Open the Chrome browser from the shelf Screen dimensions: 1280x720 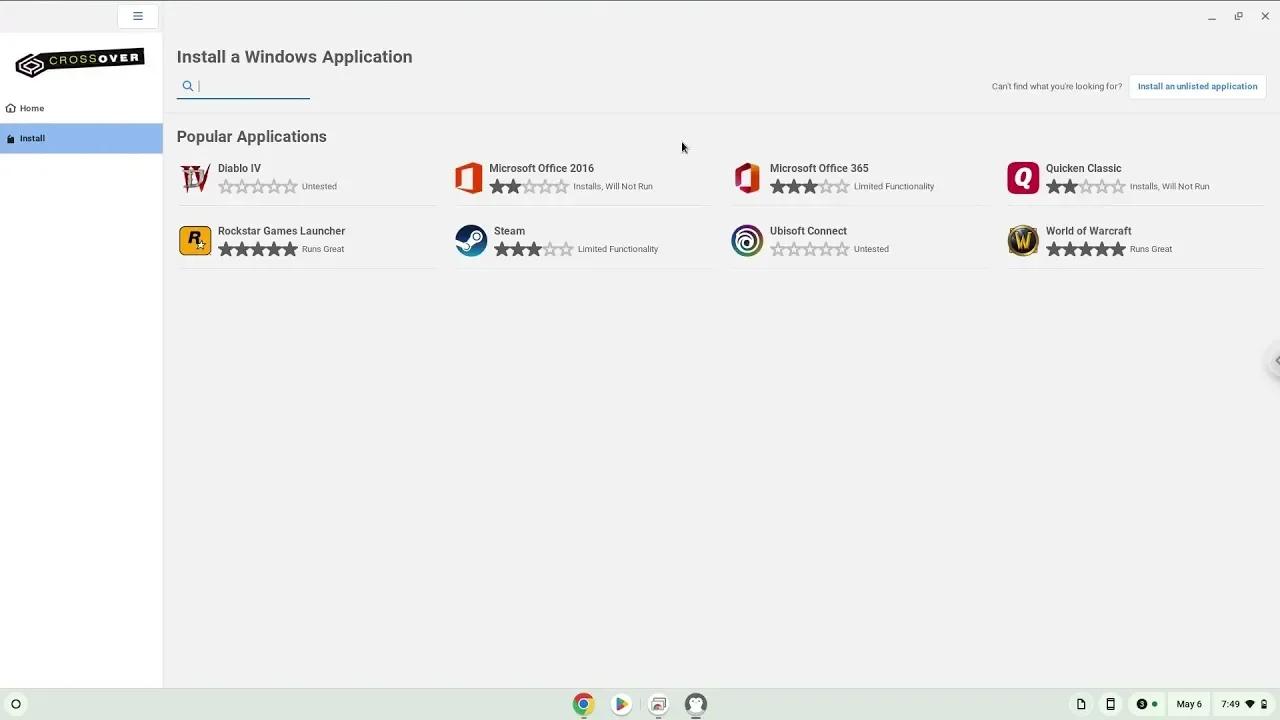pos(583,704)
